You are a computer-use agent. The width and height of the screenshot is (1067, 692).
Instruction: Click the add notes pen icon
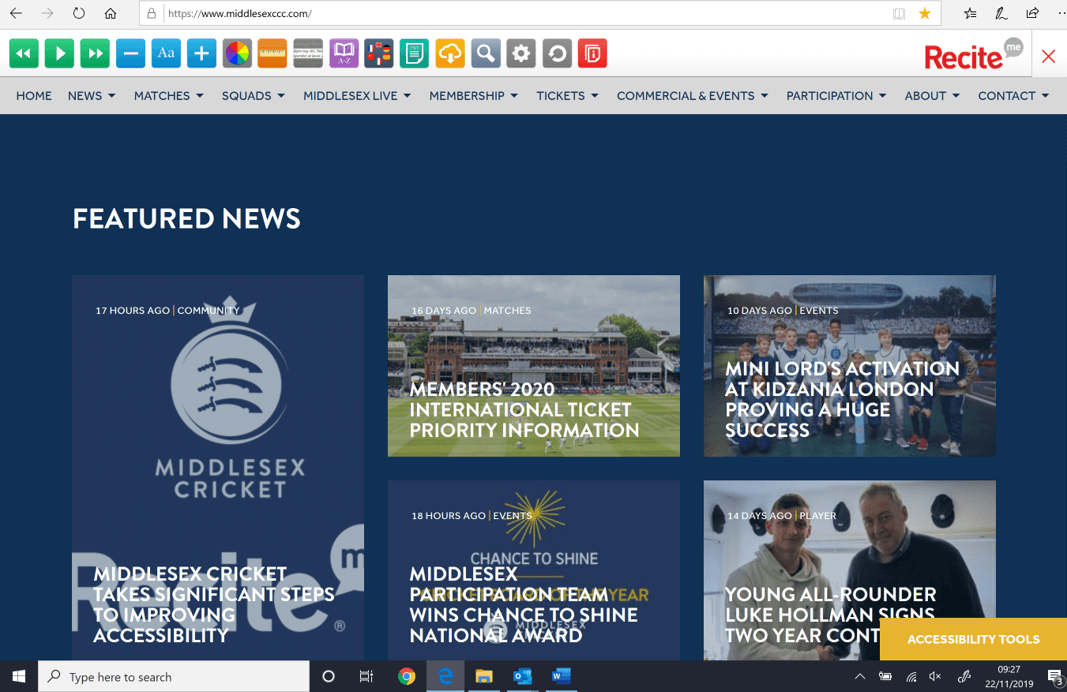click(1001, 14)
